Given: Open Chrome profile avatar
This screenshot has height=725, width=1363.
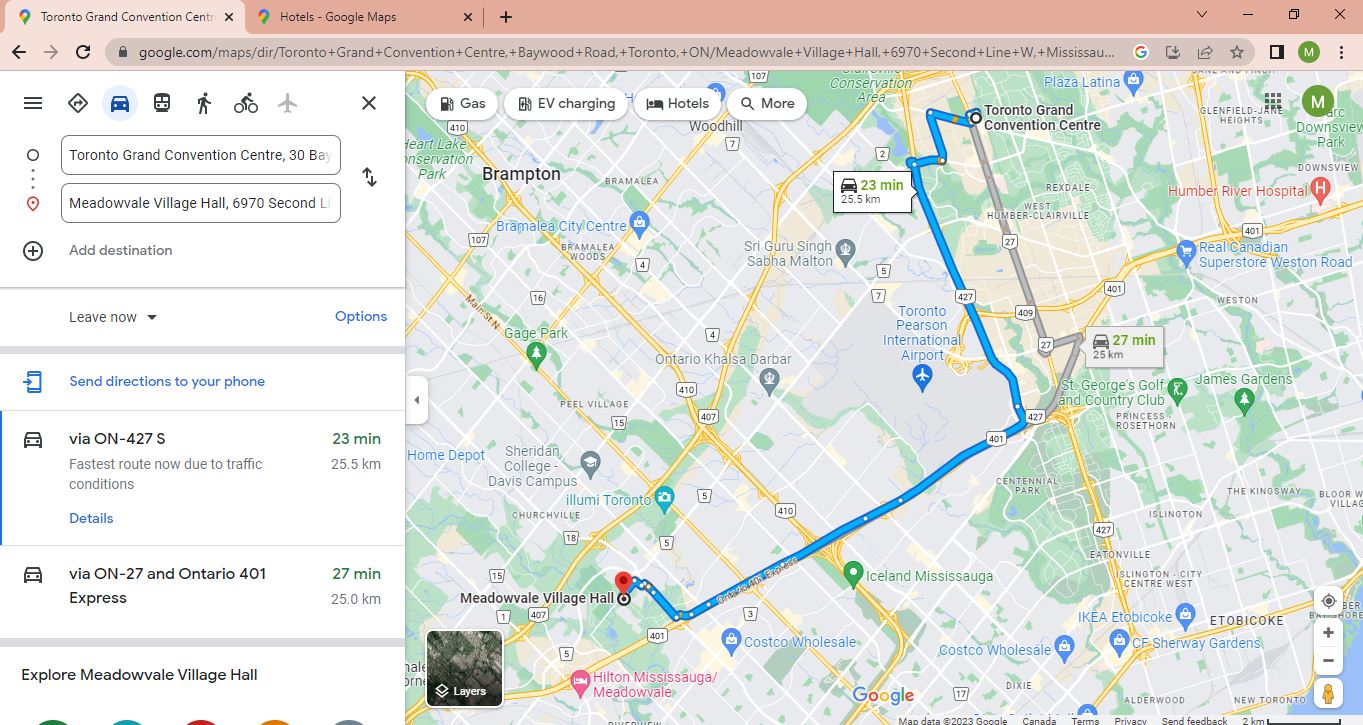Looking at the screenshot, I should tap(1309, 52).
